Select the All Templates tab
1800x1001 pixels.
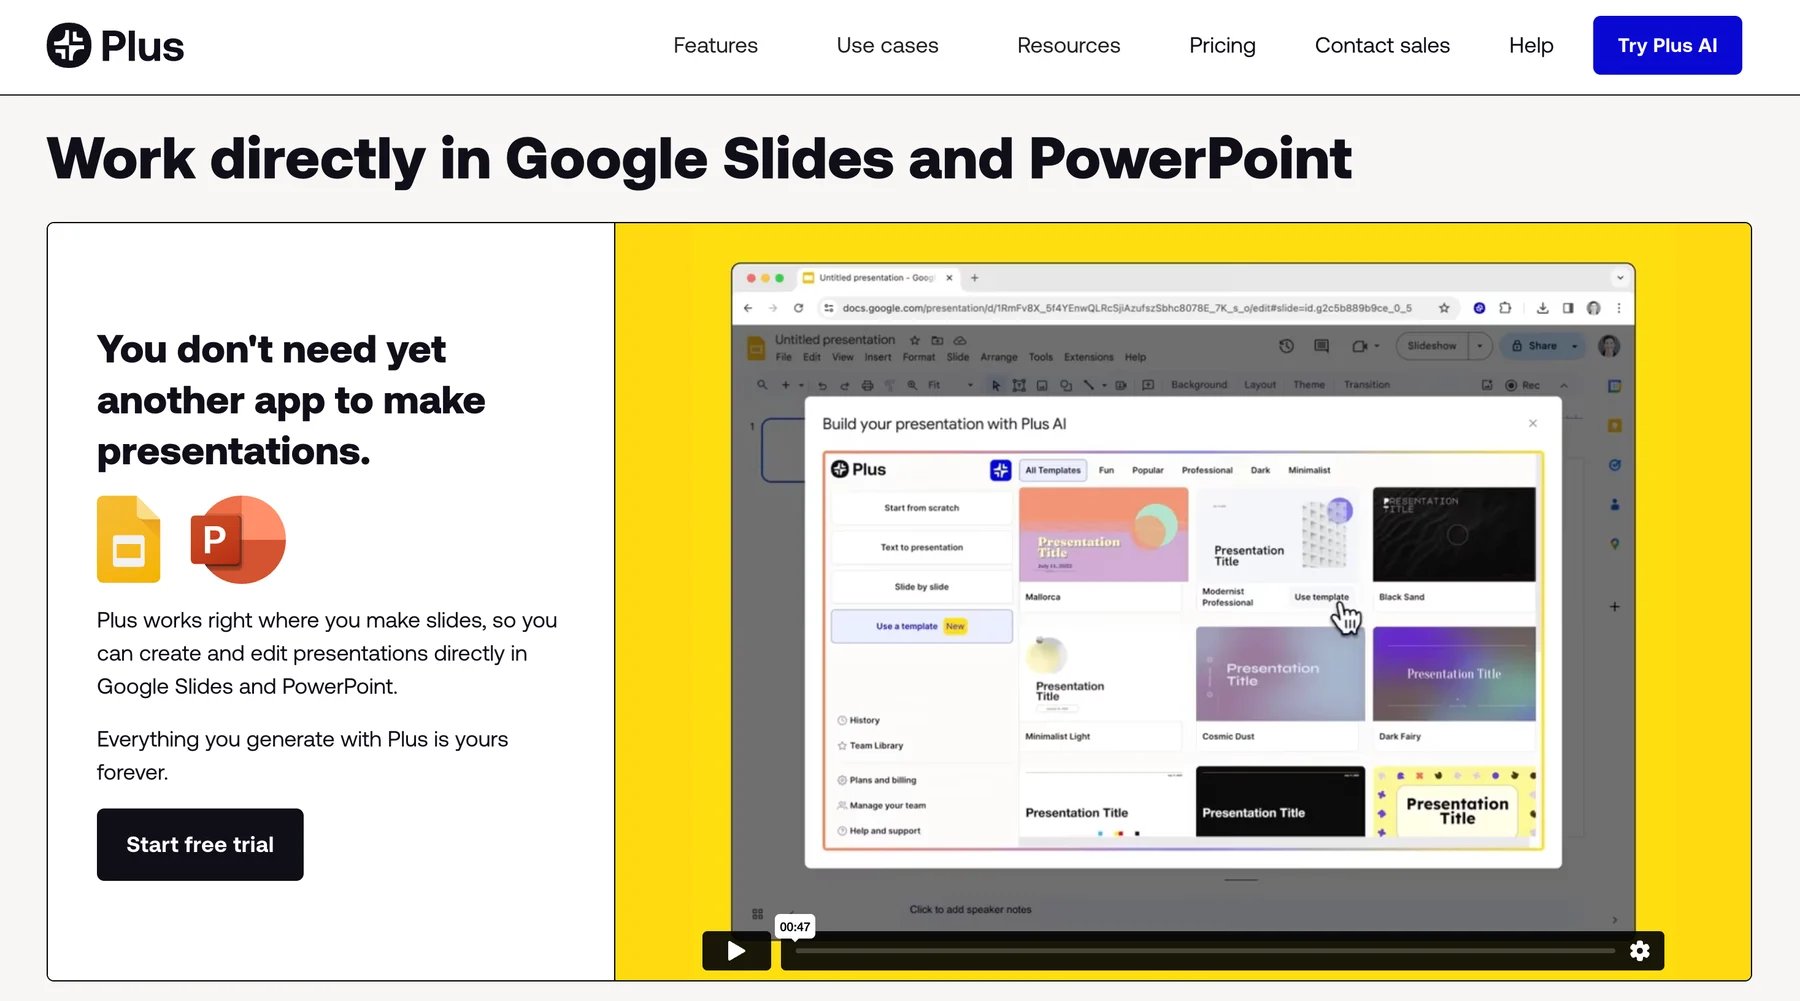(1053, 470)
